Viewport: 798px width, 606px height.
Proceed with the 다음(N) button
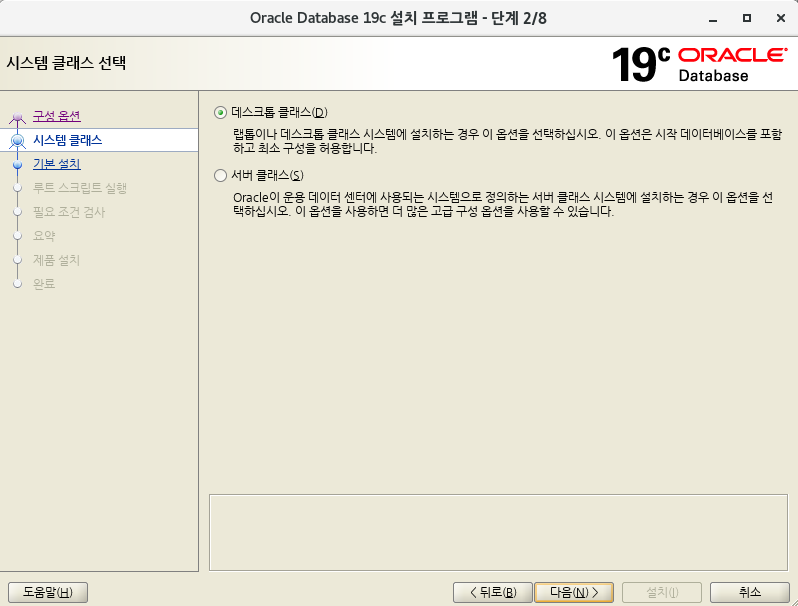[x=574, y=592]
